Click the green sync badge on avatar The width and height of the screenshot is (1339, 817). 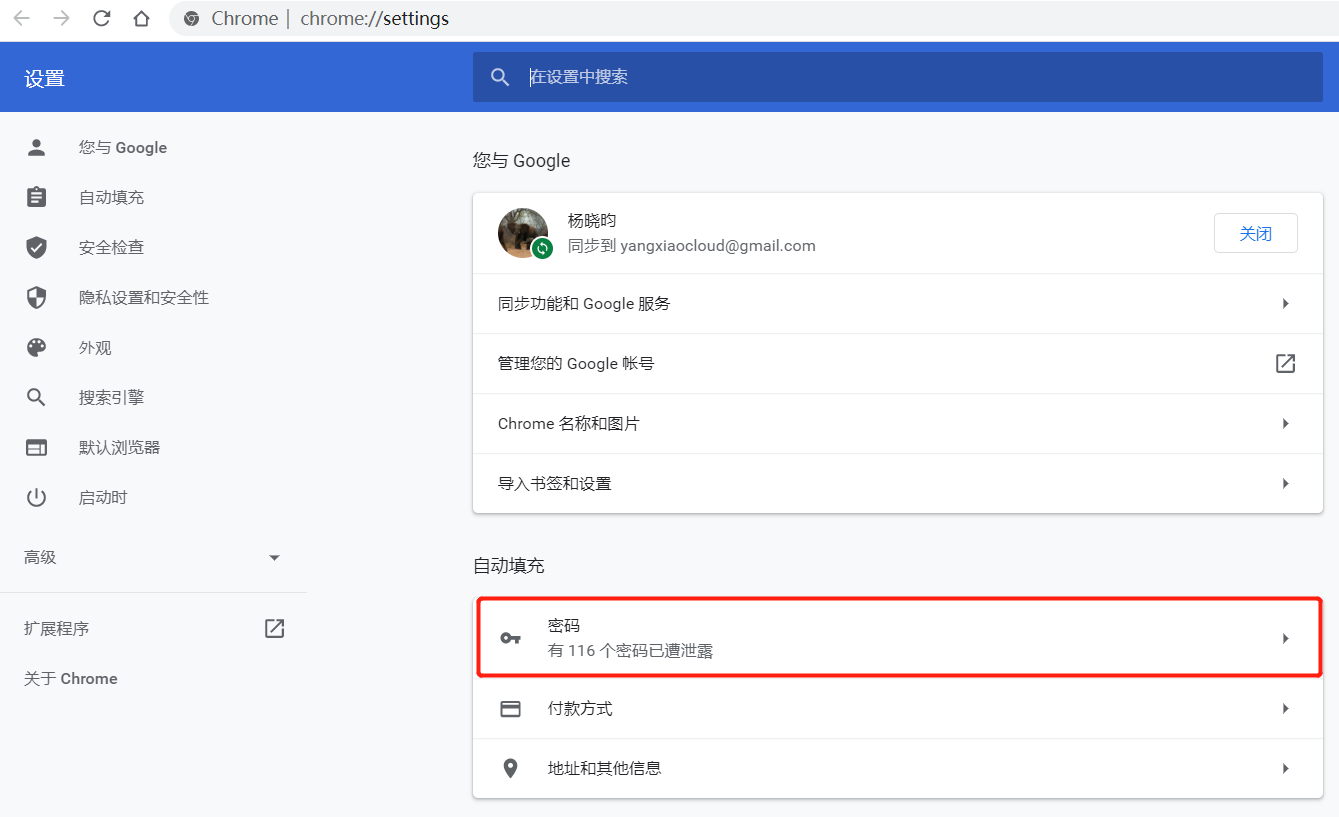[x=542, y=247]
